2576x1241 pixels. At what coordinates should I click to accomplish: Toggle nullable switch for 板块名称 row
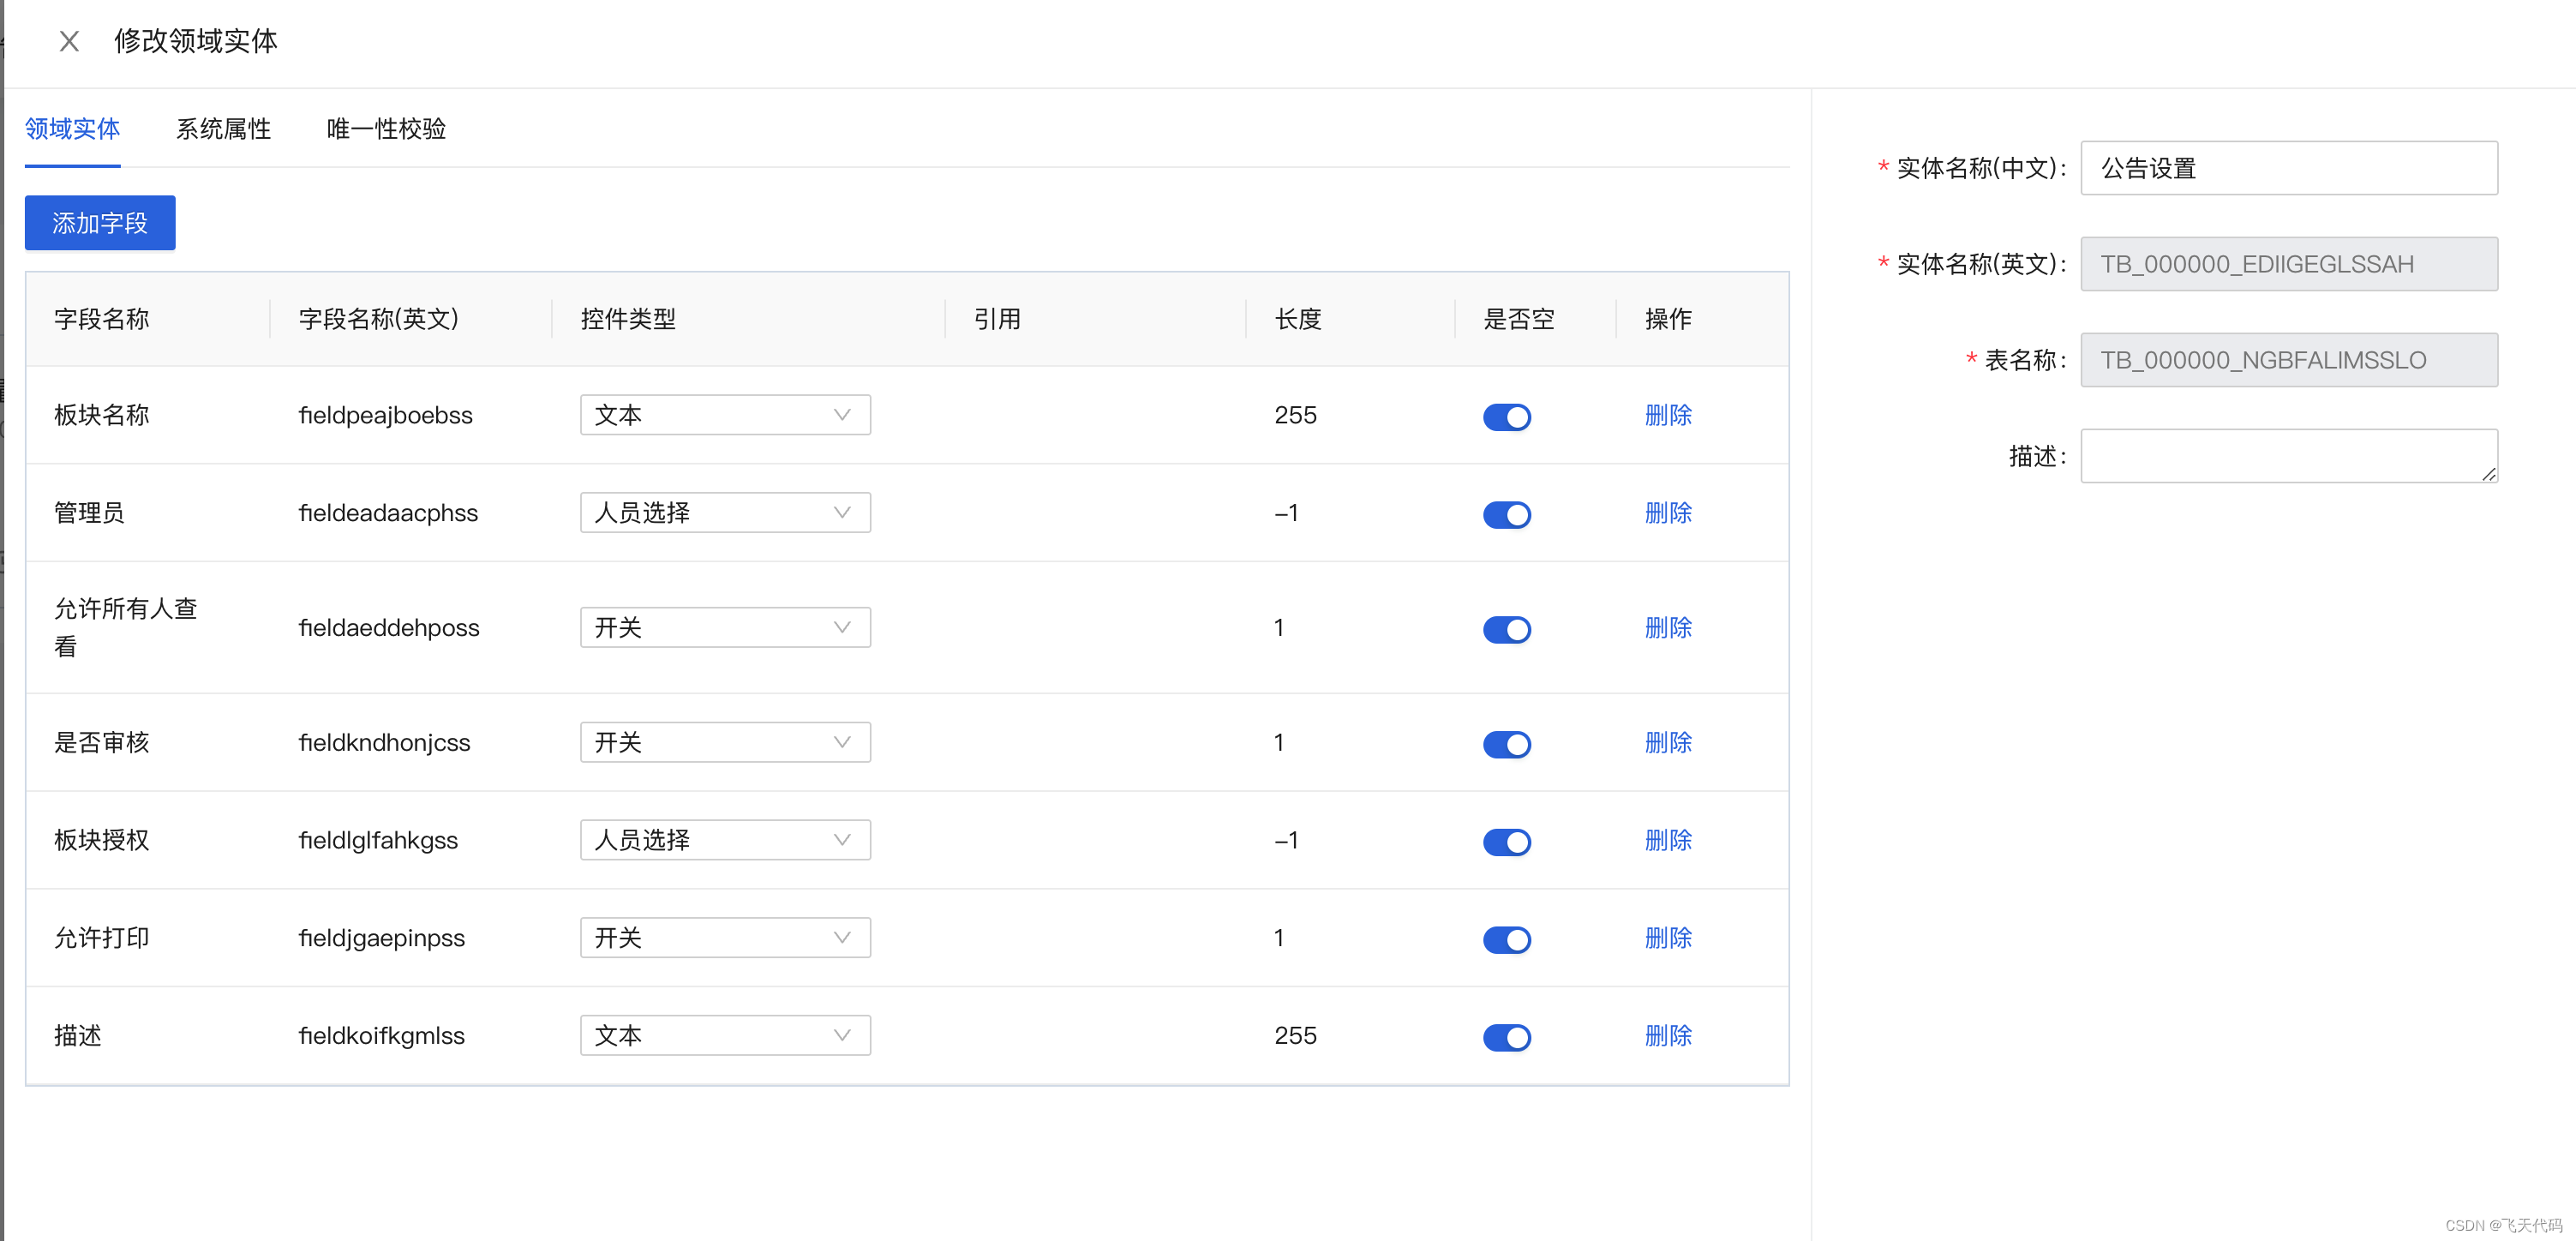1506,416
